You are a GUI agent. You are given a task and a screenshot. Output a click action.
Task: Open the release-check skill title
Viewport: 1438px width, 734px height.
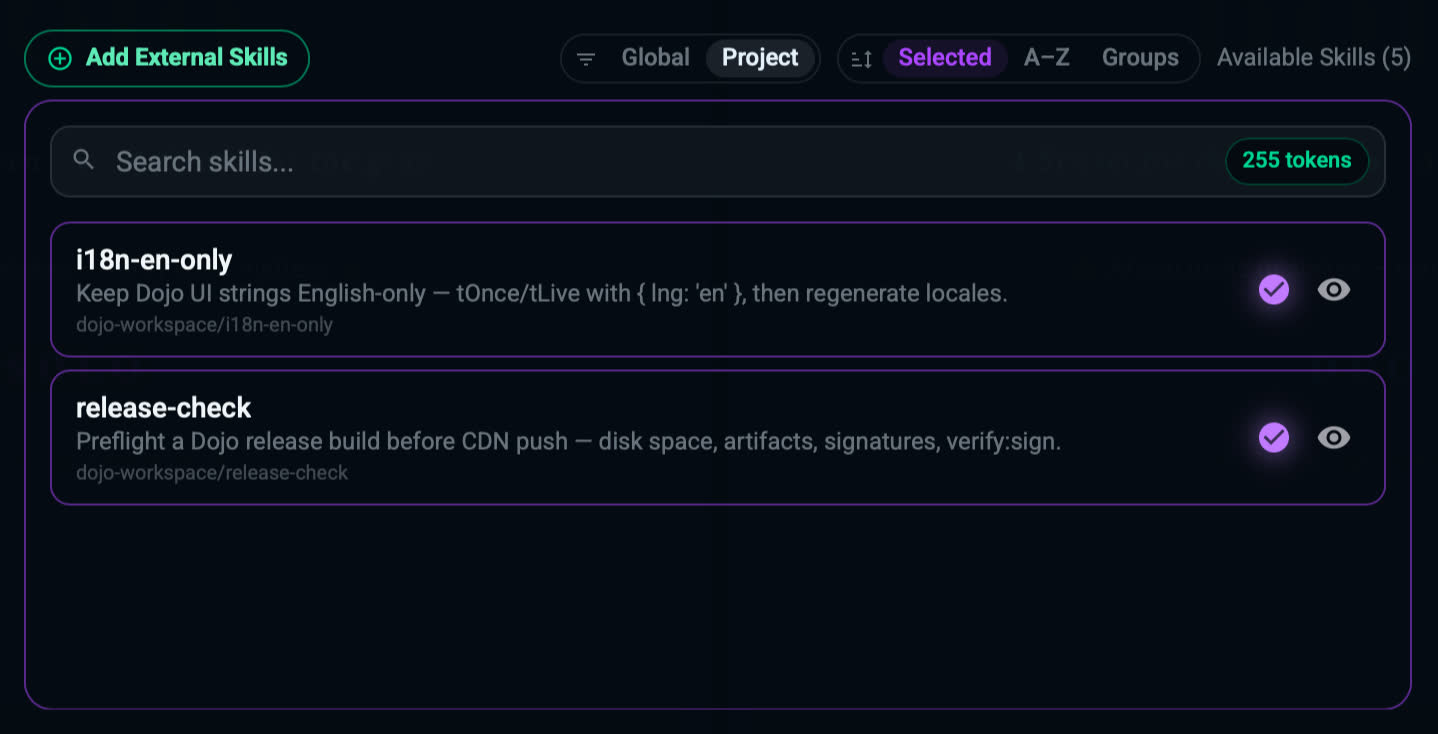click(164, 408)
